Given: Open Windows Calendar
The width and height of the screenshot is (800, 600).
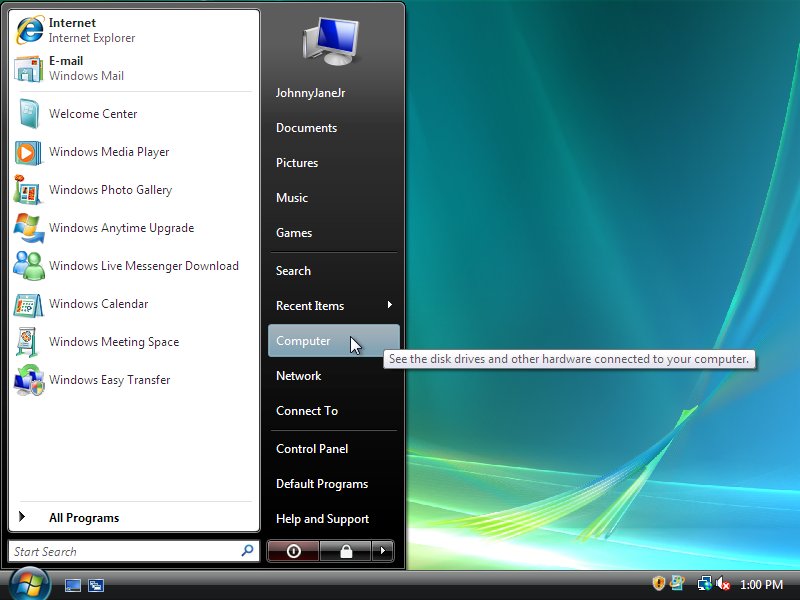Looking at the screenshot, I should (x=98, y=304).
